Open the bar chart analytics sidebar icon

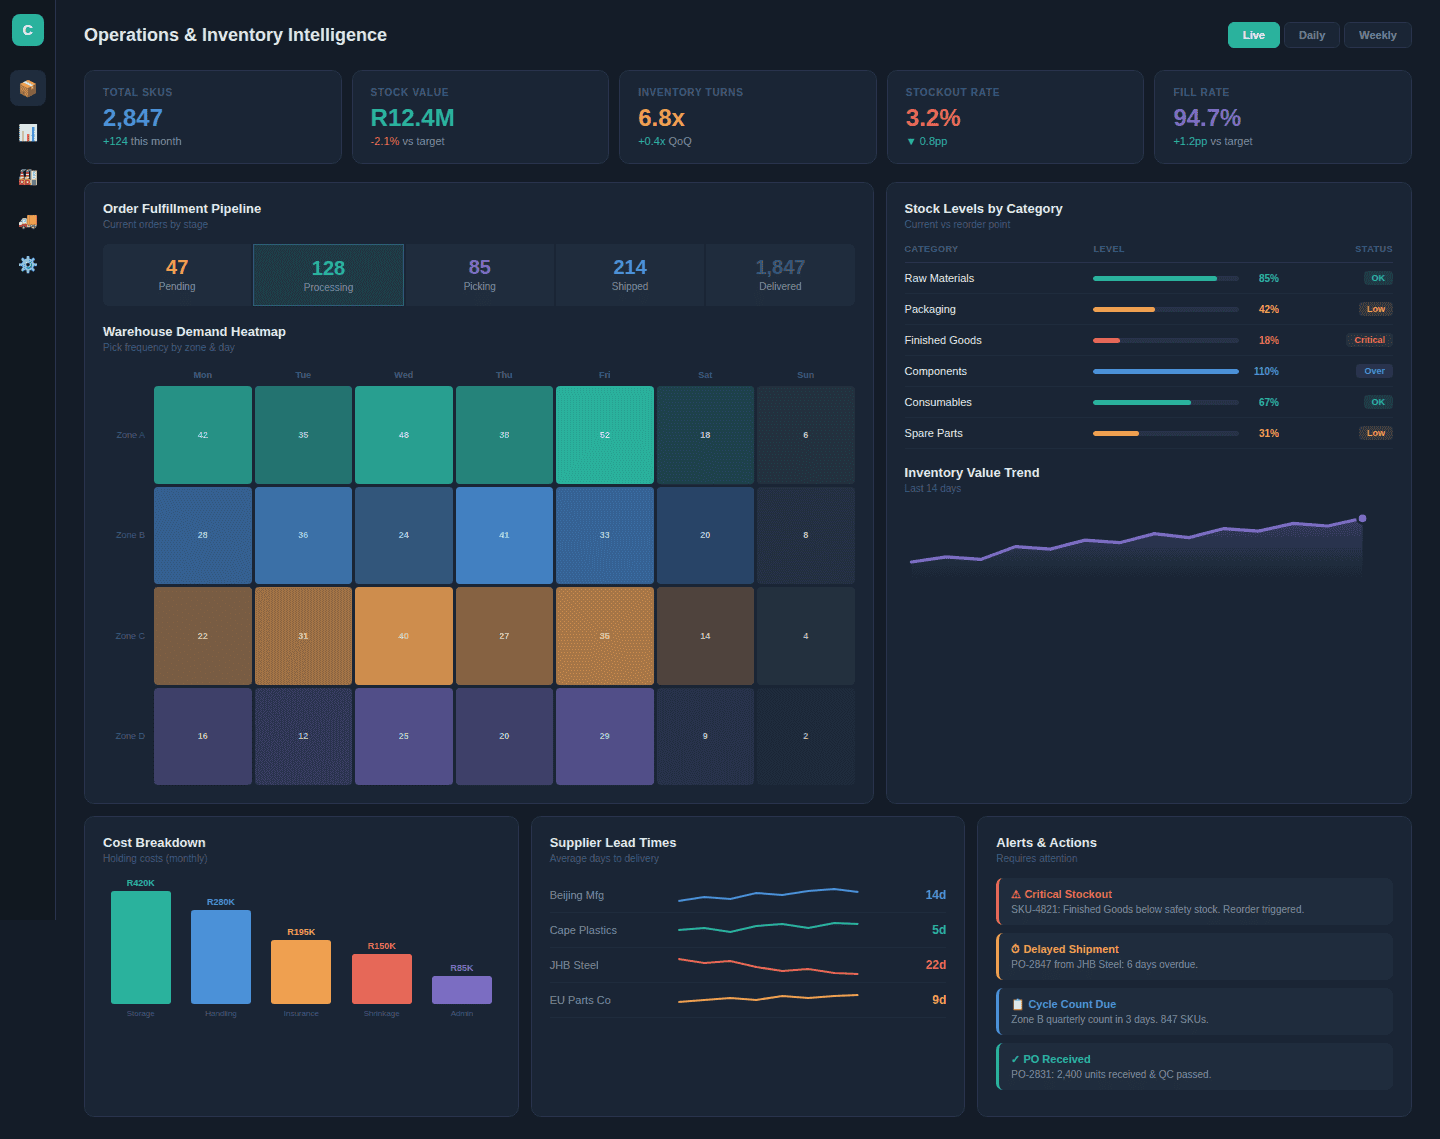pos(28,132)
